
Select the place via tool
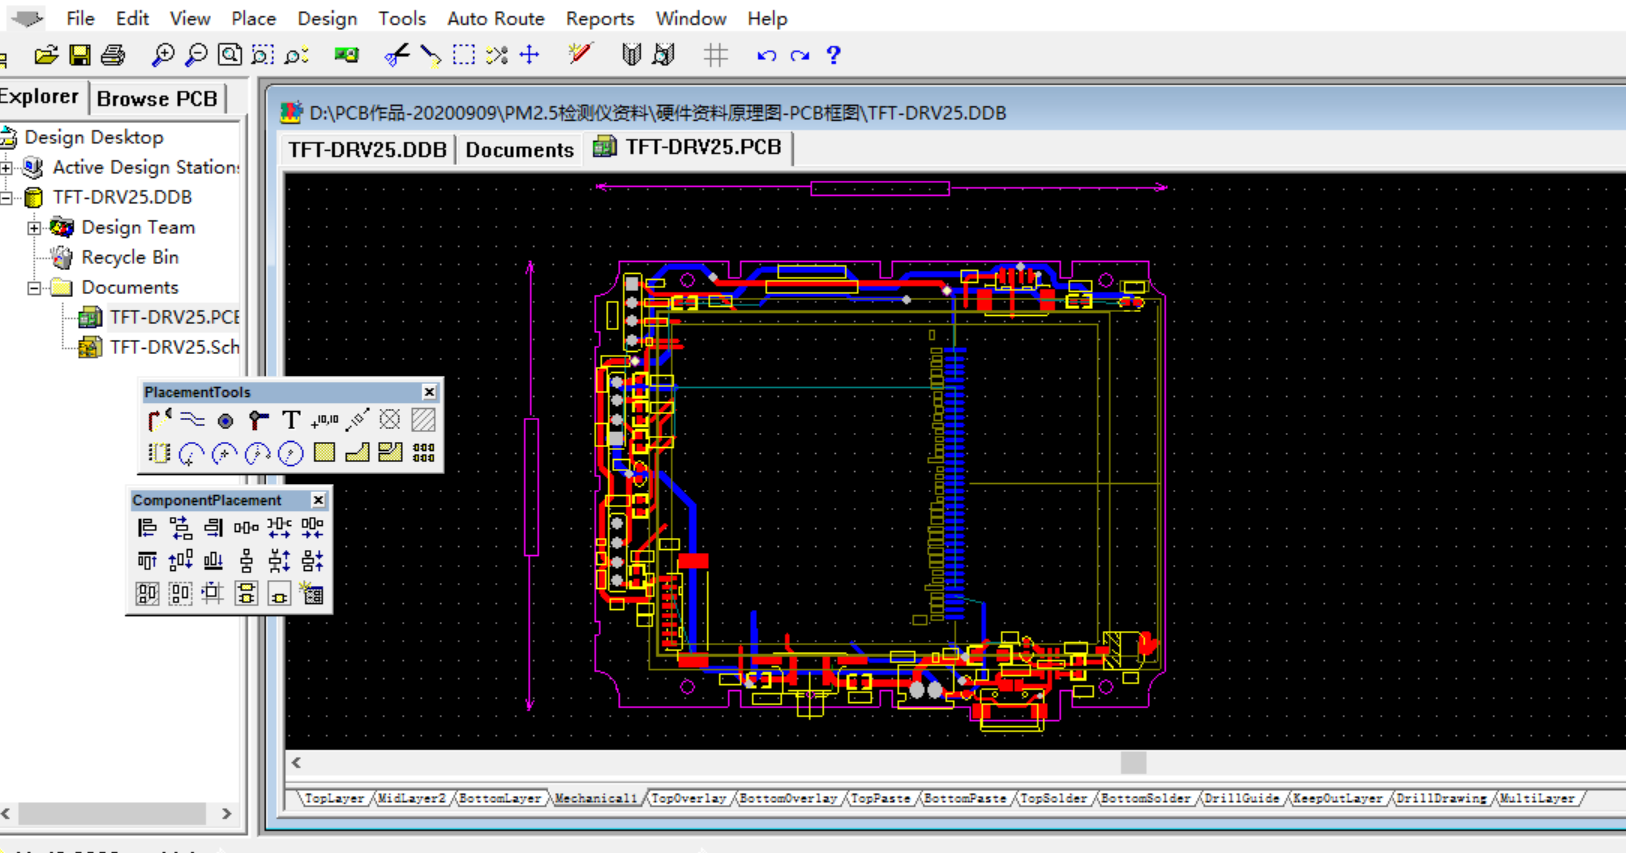258,420
